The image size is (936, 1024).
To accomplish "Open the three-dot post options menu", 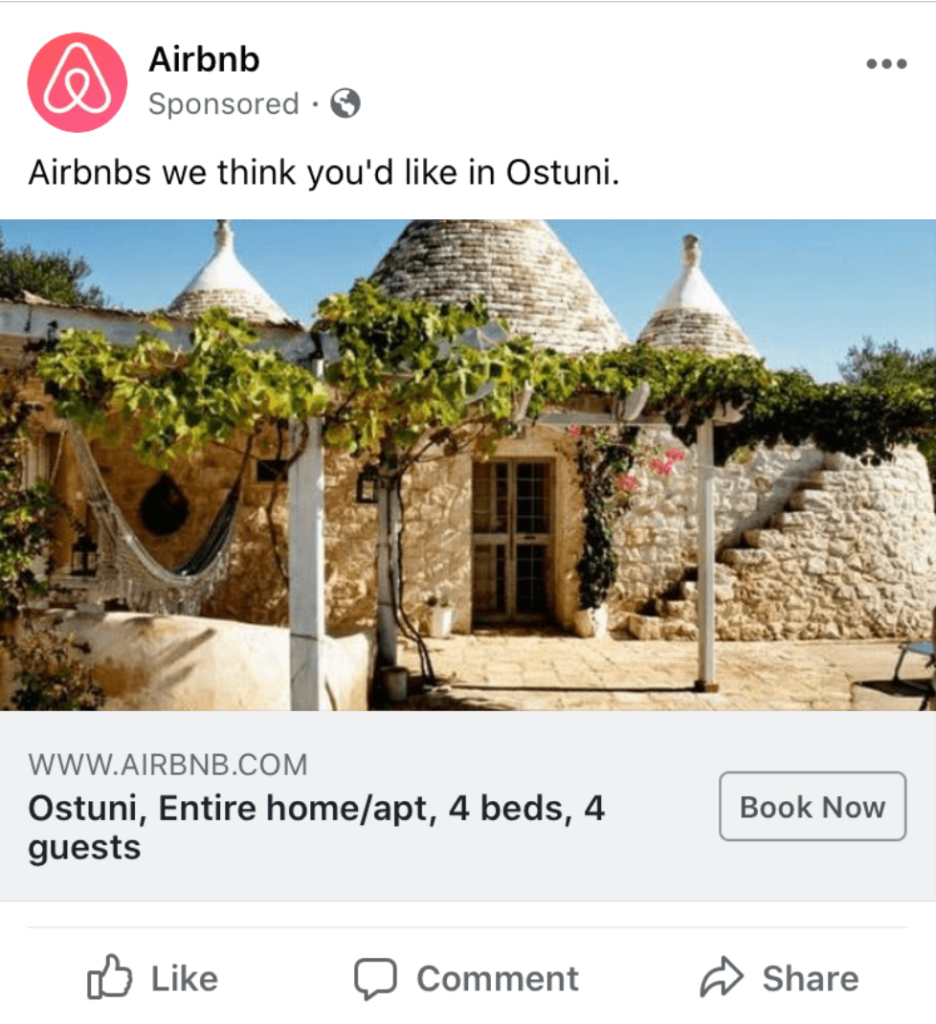I will [x=886, y=63].
